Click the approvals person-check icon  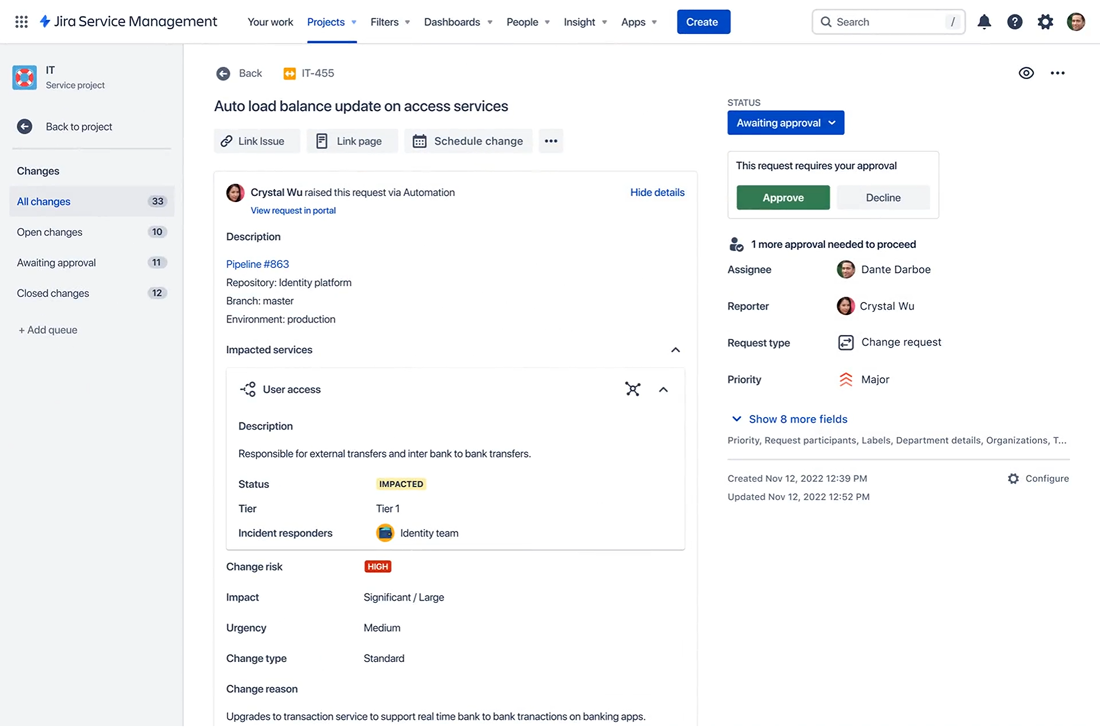736,244
